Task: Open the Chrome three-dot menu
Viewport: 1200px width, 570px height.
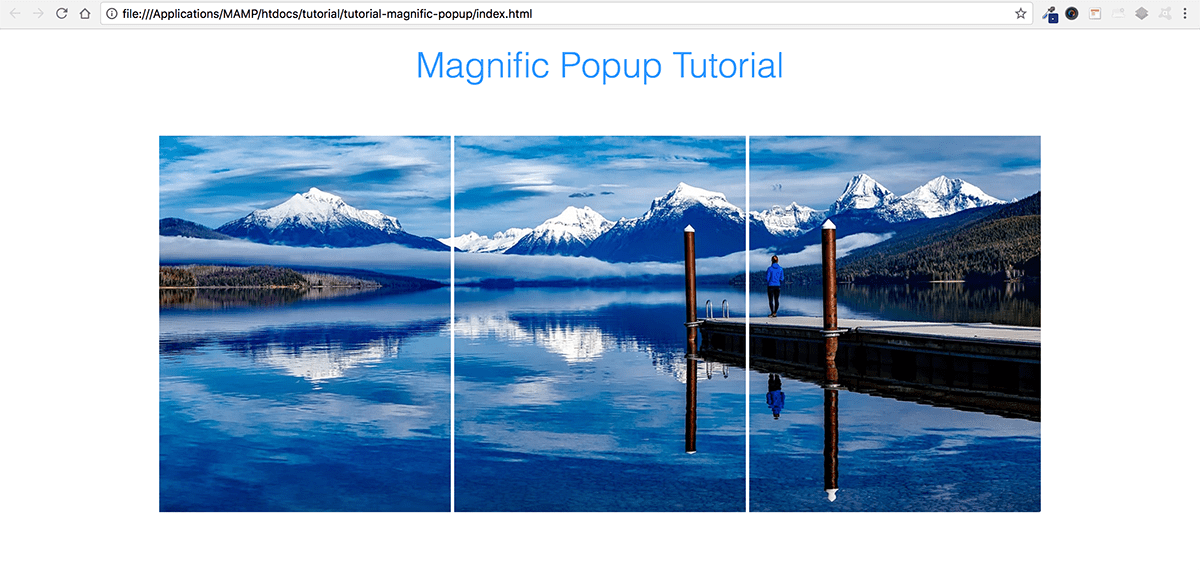Action: coord(1186,14)
